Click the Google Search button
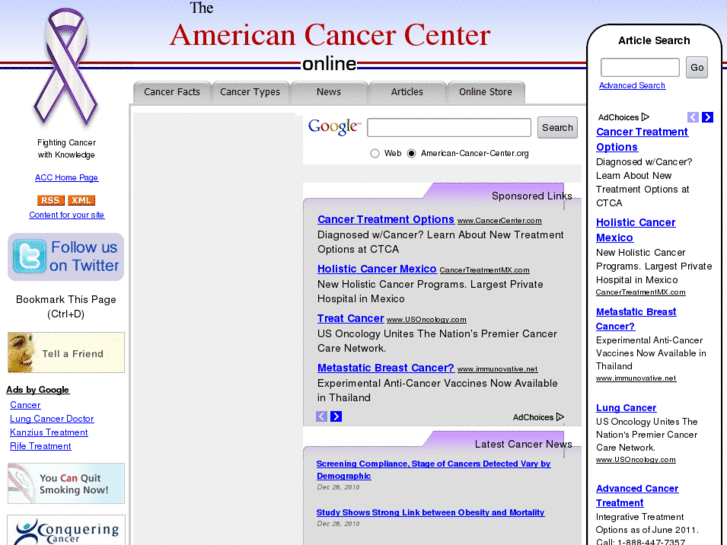Viewport: 727px width, 545px height. click(x=557, y=128)
